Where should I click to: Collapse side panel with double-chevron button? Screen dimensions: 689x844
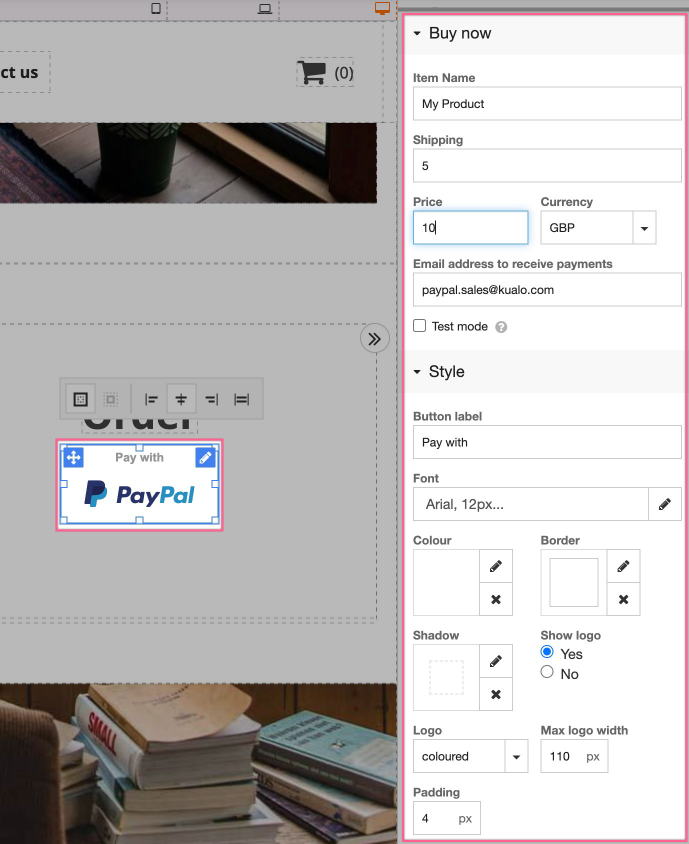[x=375, y=339]
